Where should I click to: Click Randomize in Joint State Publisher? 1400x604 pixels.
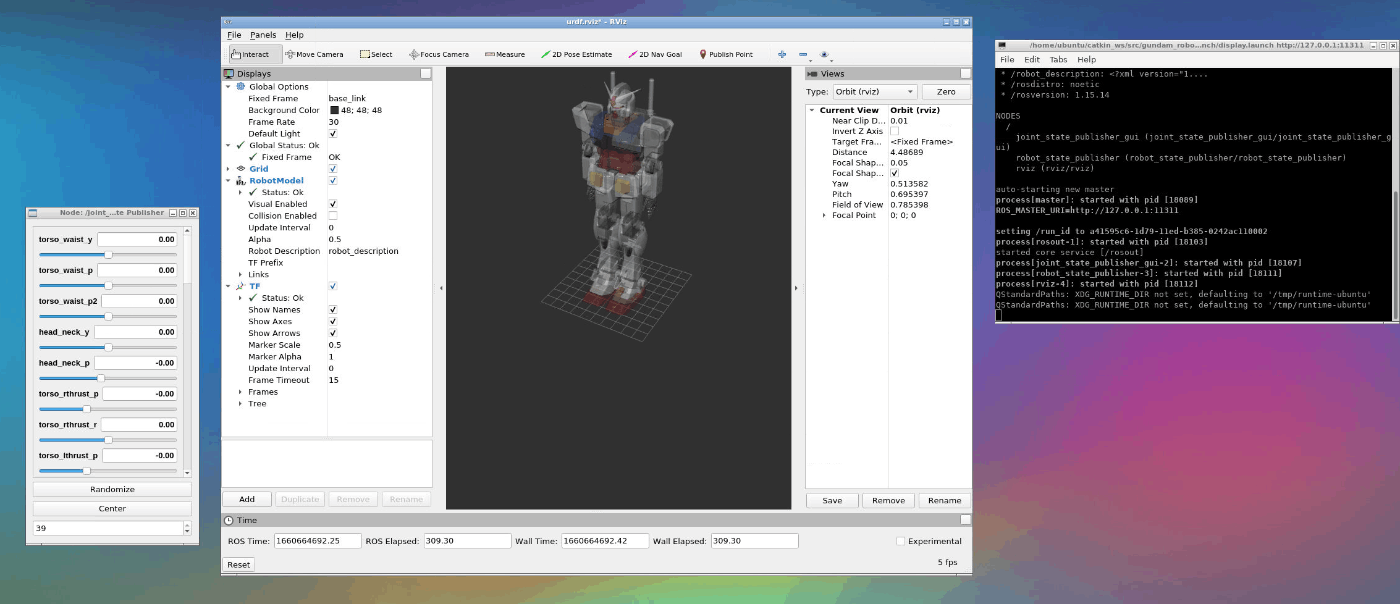tap(112, 489)
